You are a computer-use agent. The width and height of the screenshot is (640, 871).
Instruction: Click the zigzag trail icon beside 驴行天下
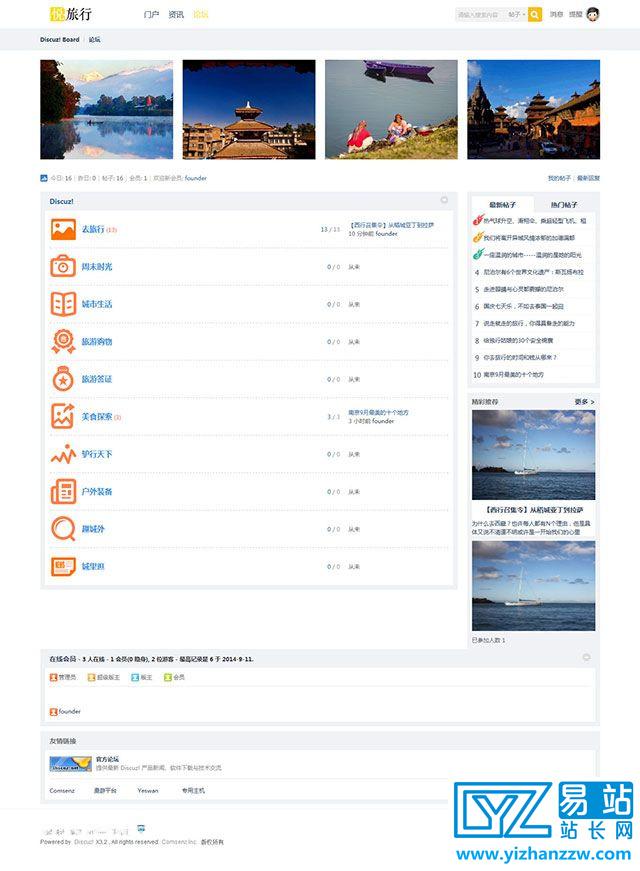pyautogui.click(x=63, y=454)
